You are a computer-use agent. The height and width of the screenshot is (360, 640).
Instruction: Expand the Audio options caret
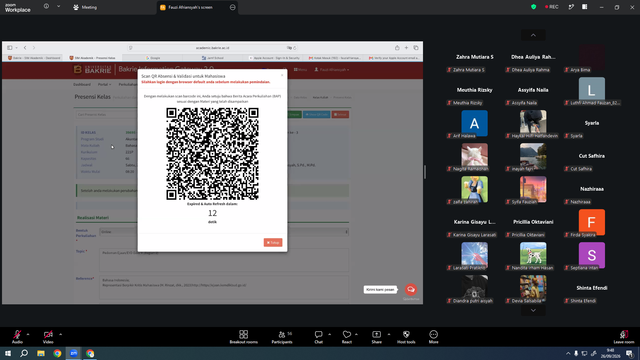tap(28, 334)
